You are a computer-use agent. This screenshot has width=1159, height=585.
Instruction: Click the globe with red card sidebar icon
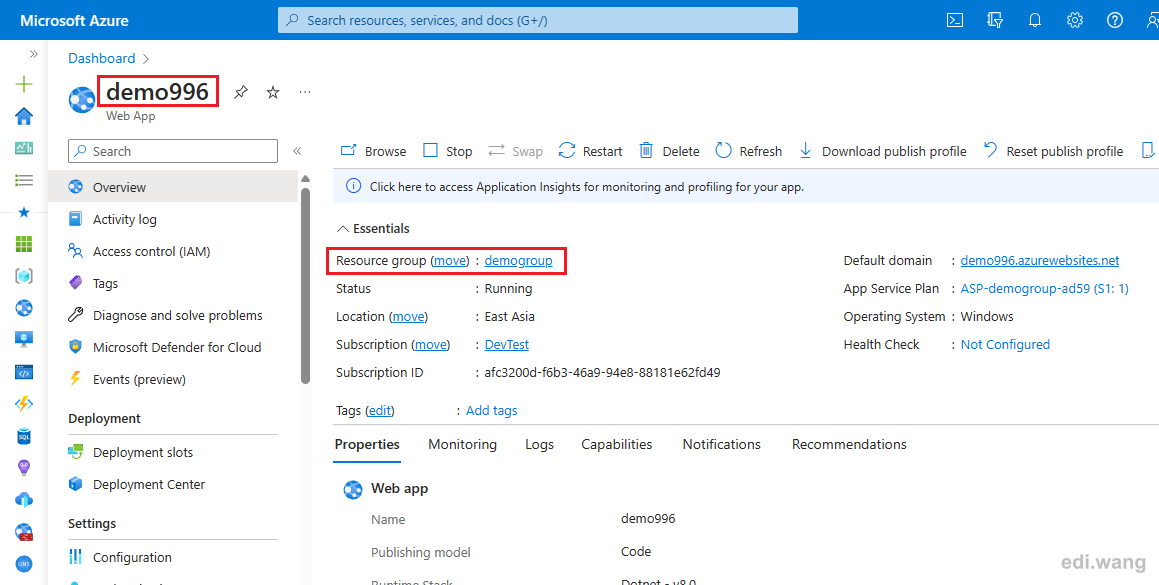point(24,532)
